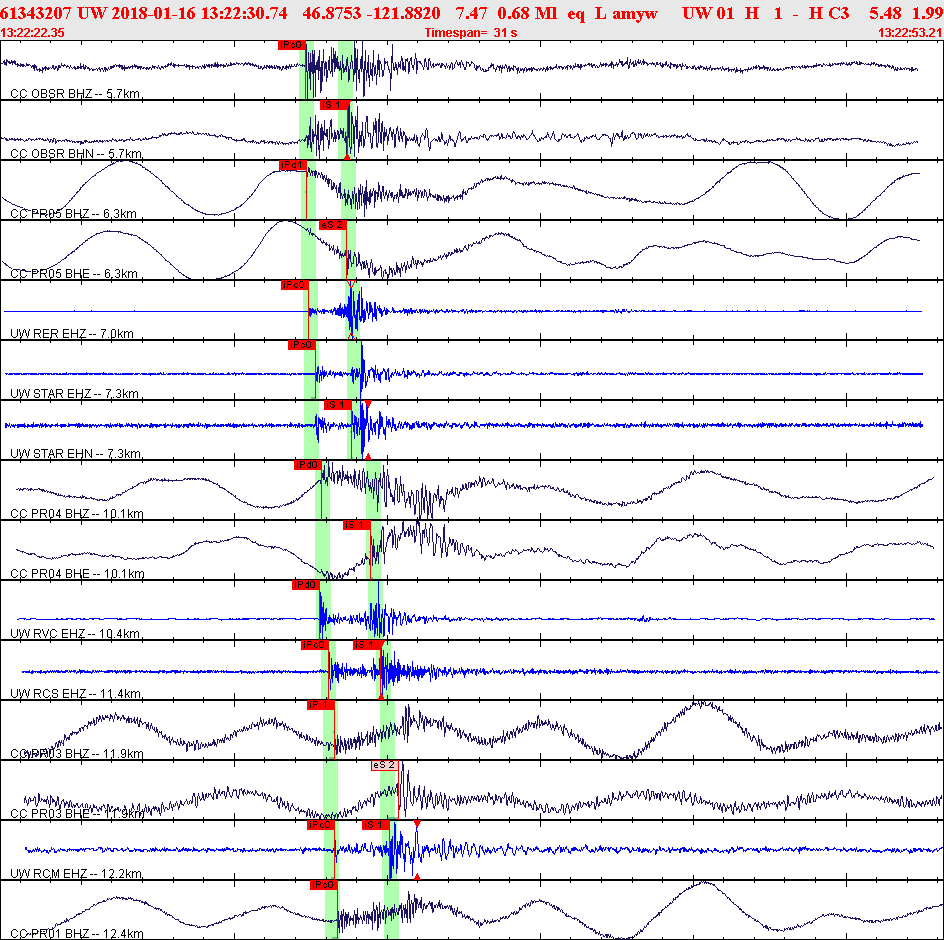944x940 pixels.
Task: Click the red coda triangle atop RCM EHZ trace
Action: pos(417,824)
